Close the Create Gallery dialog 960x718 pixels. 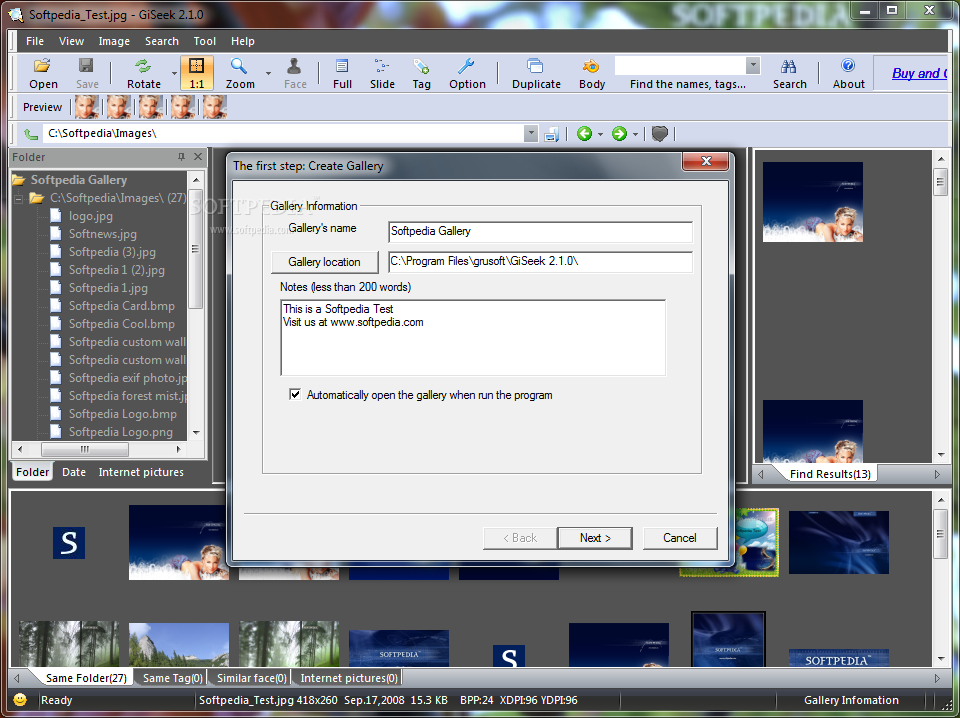(x=705, y=162)
